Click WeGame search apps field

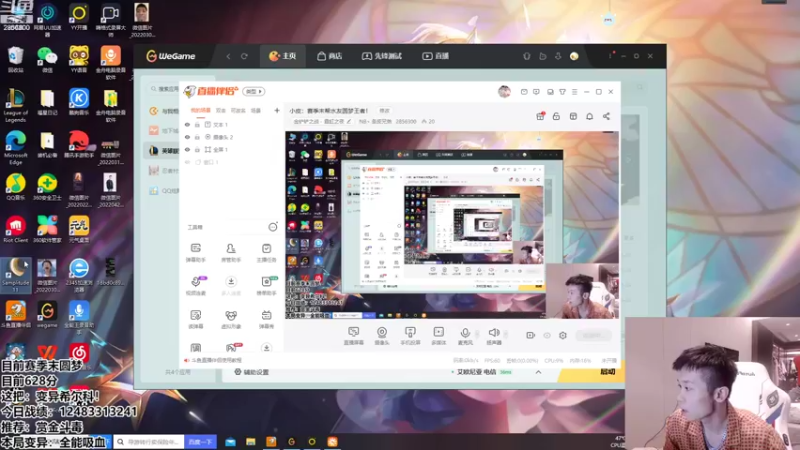tap(164, 89)
